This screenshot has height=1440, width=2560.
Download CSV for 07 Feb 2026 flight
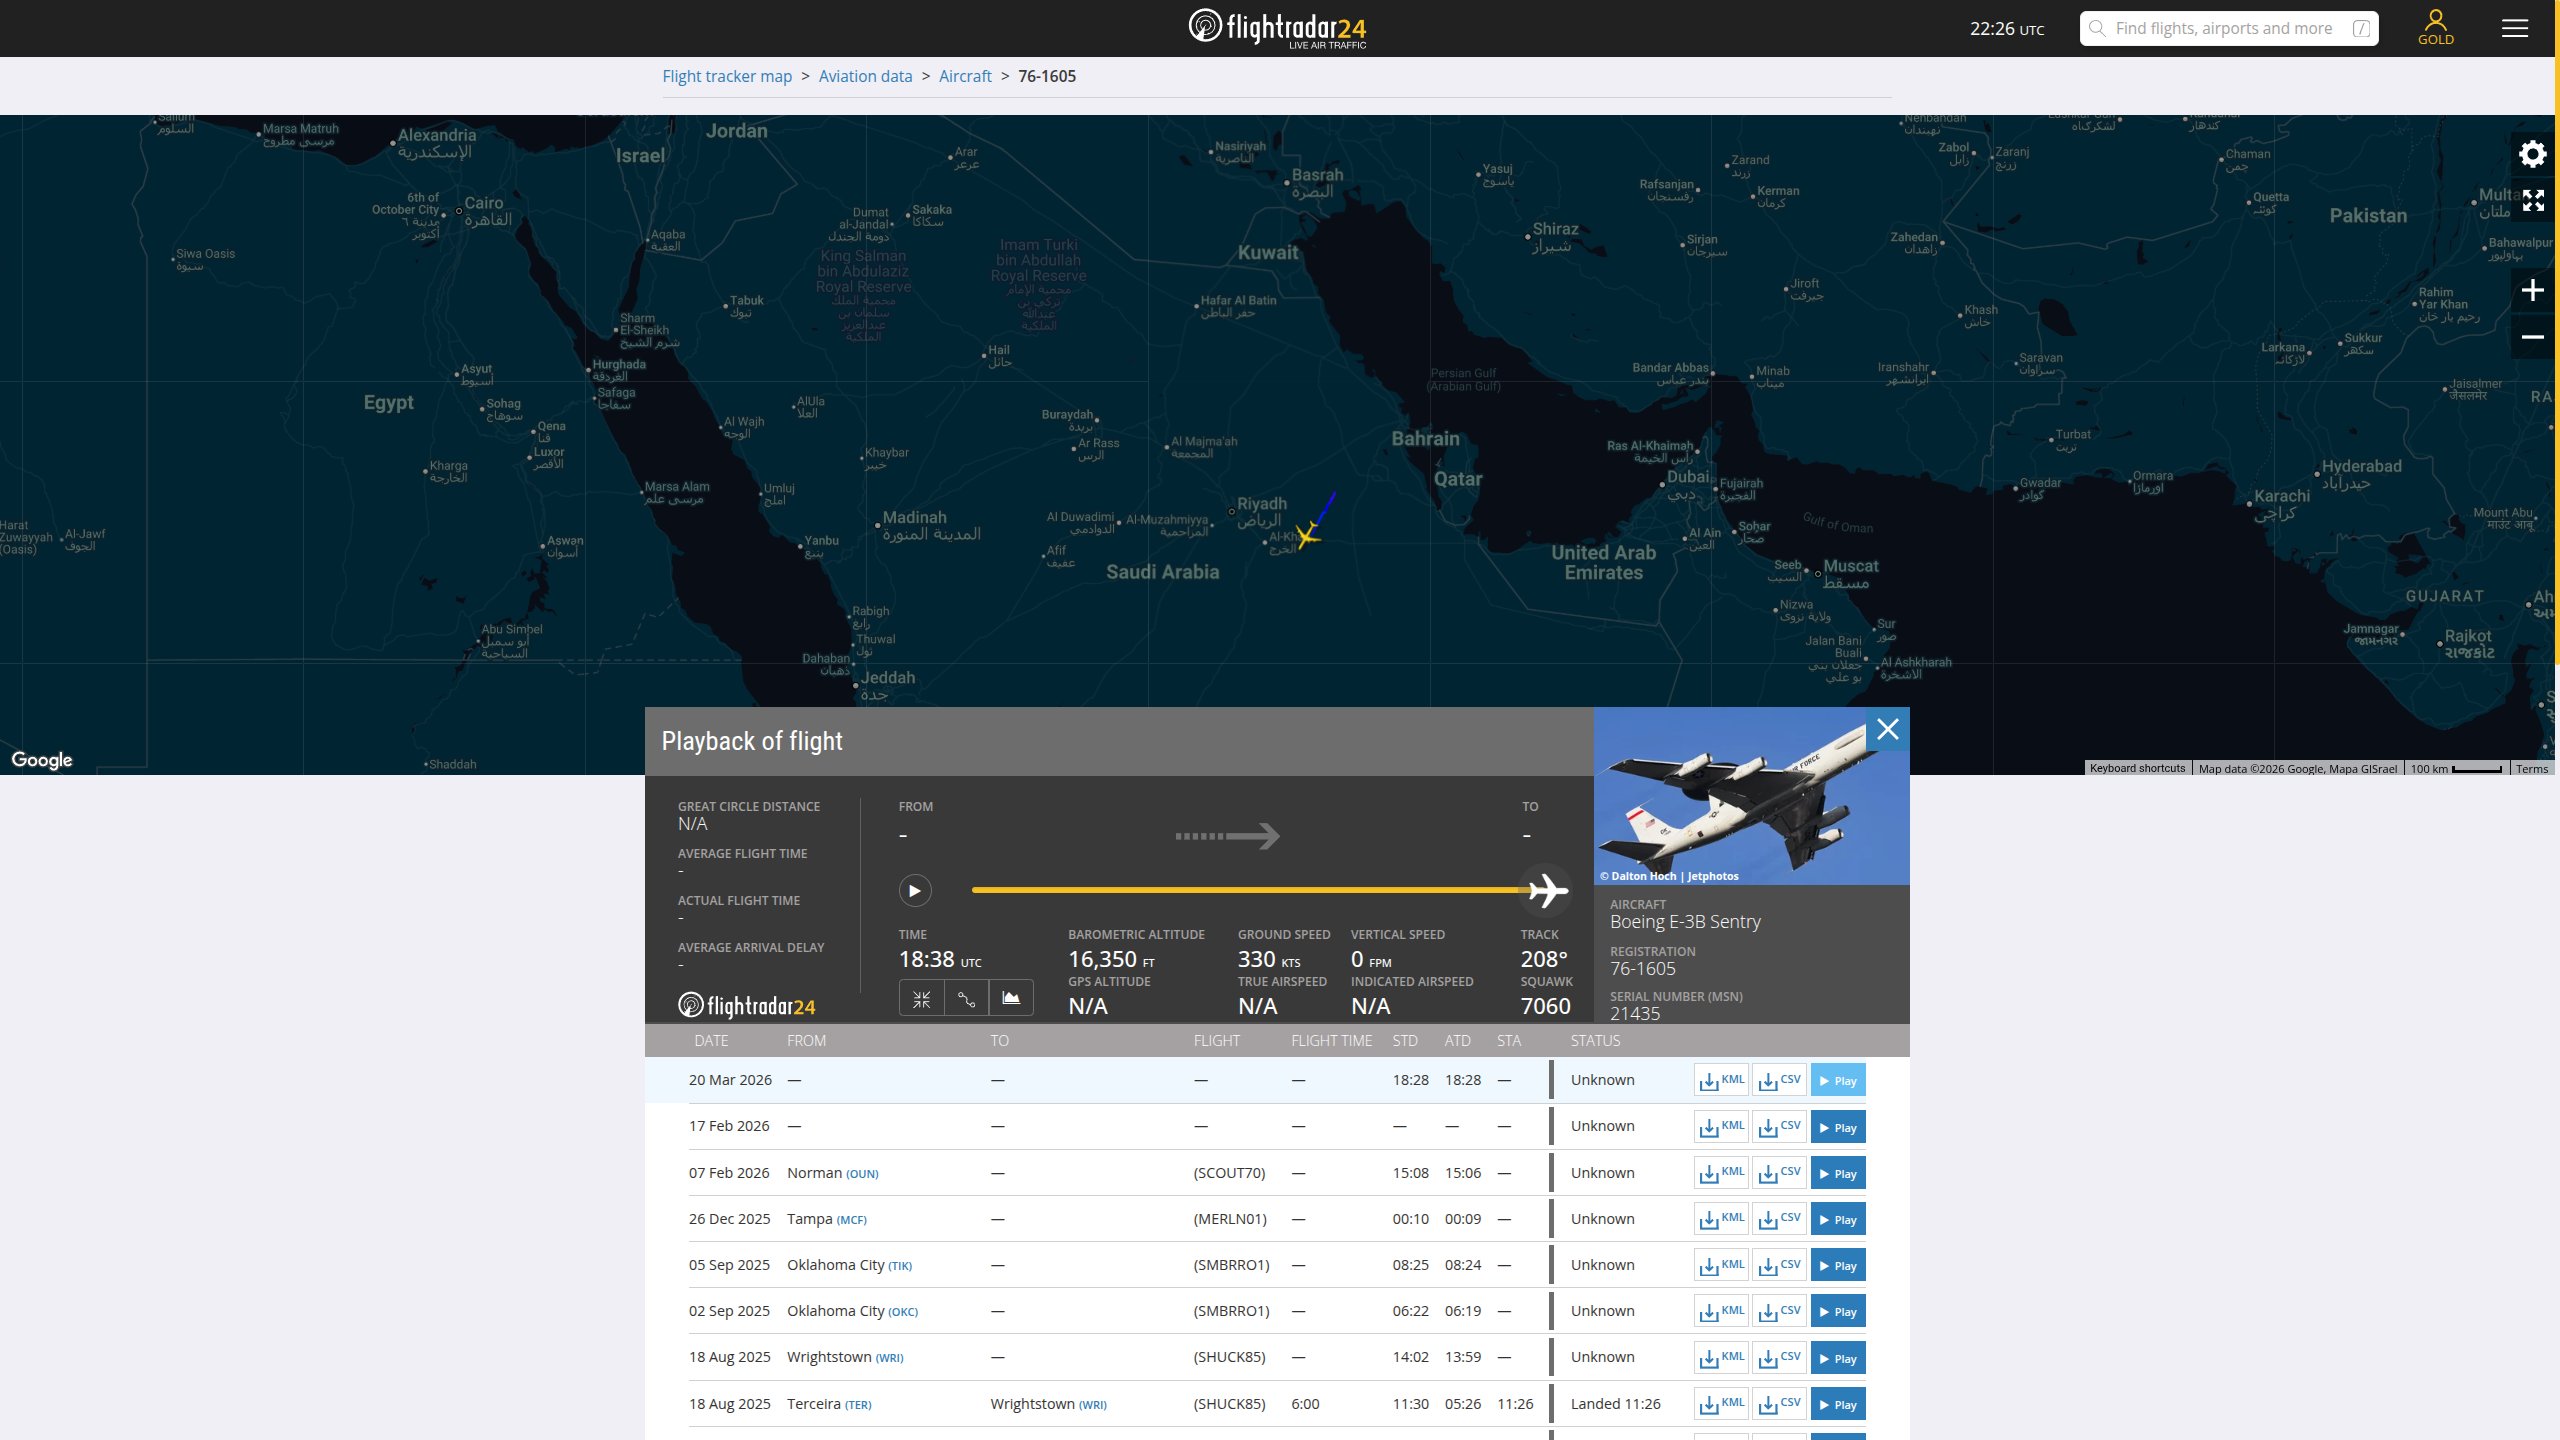[x=1779, y=1173]
